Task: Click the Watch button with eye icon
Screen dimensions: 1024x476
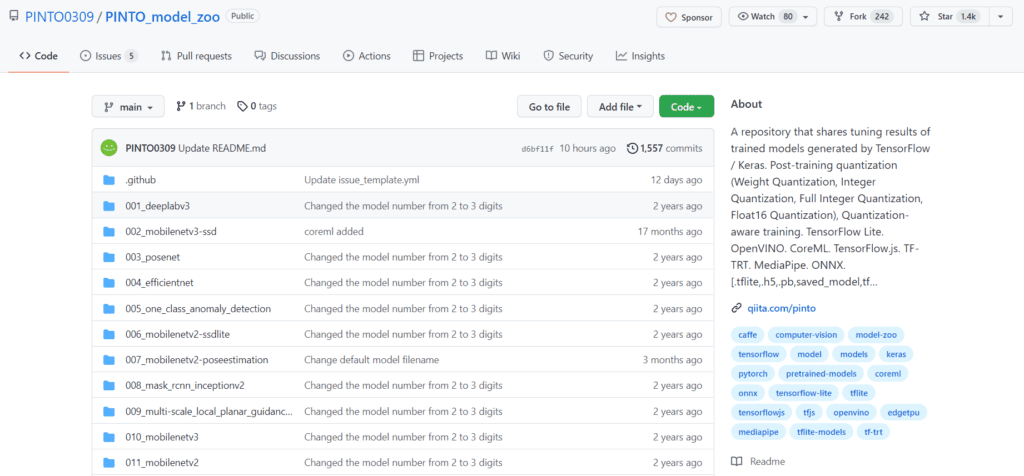Action: 773,17
